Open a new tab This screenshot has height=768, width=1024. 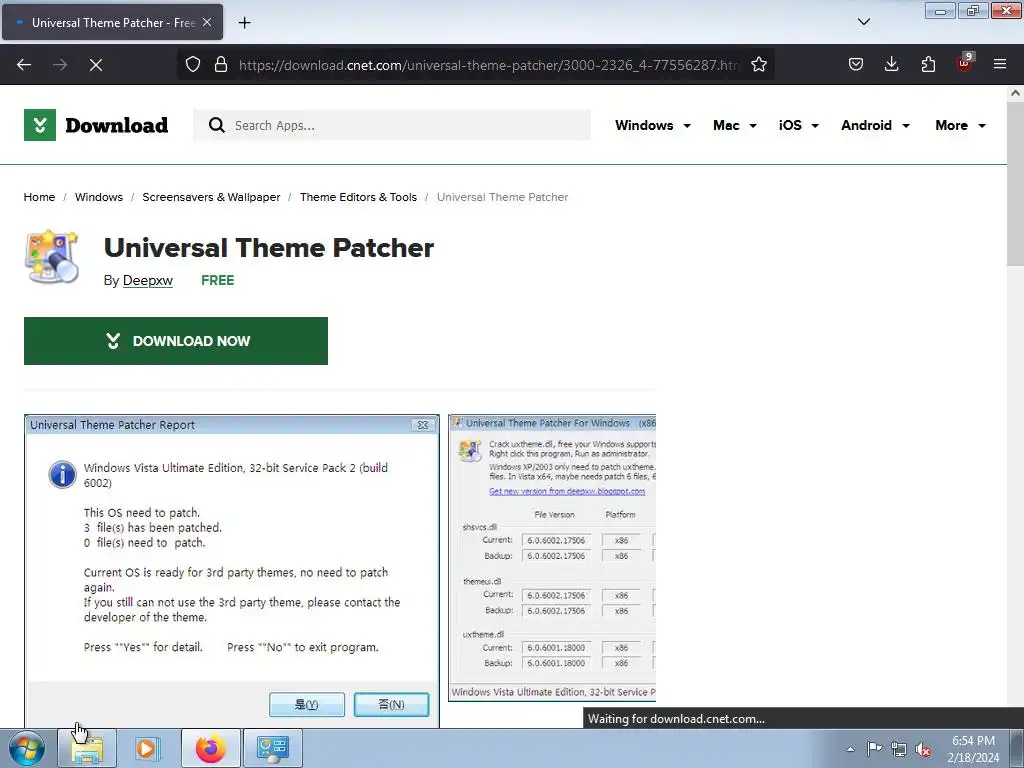pyautogui.click(x=244, y=23)
